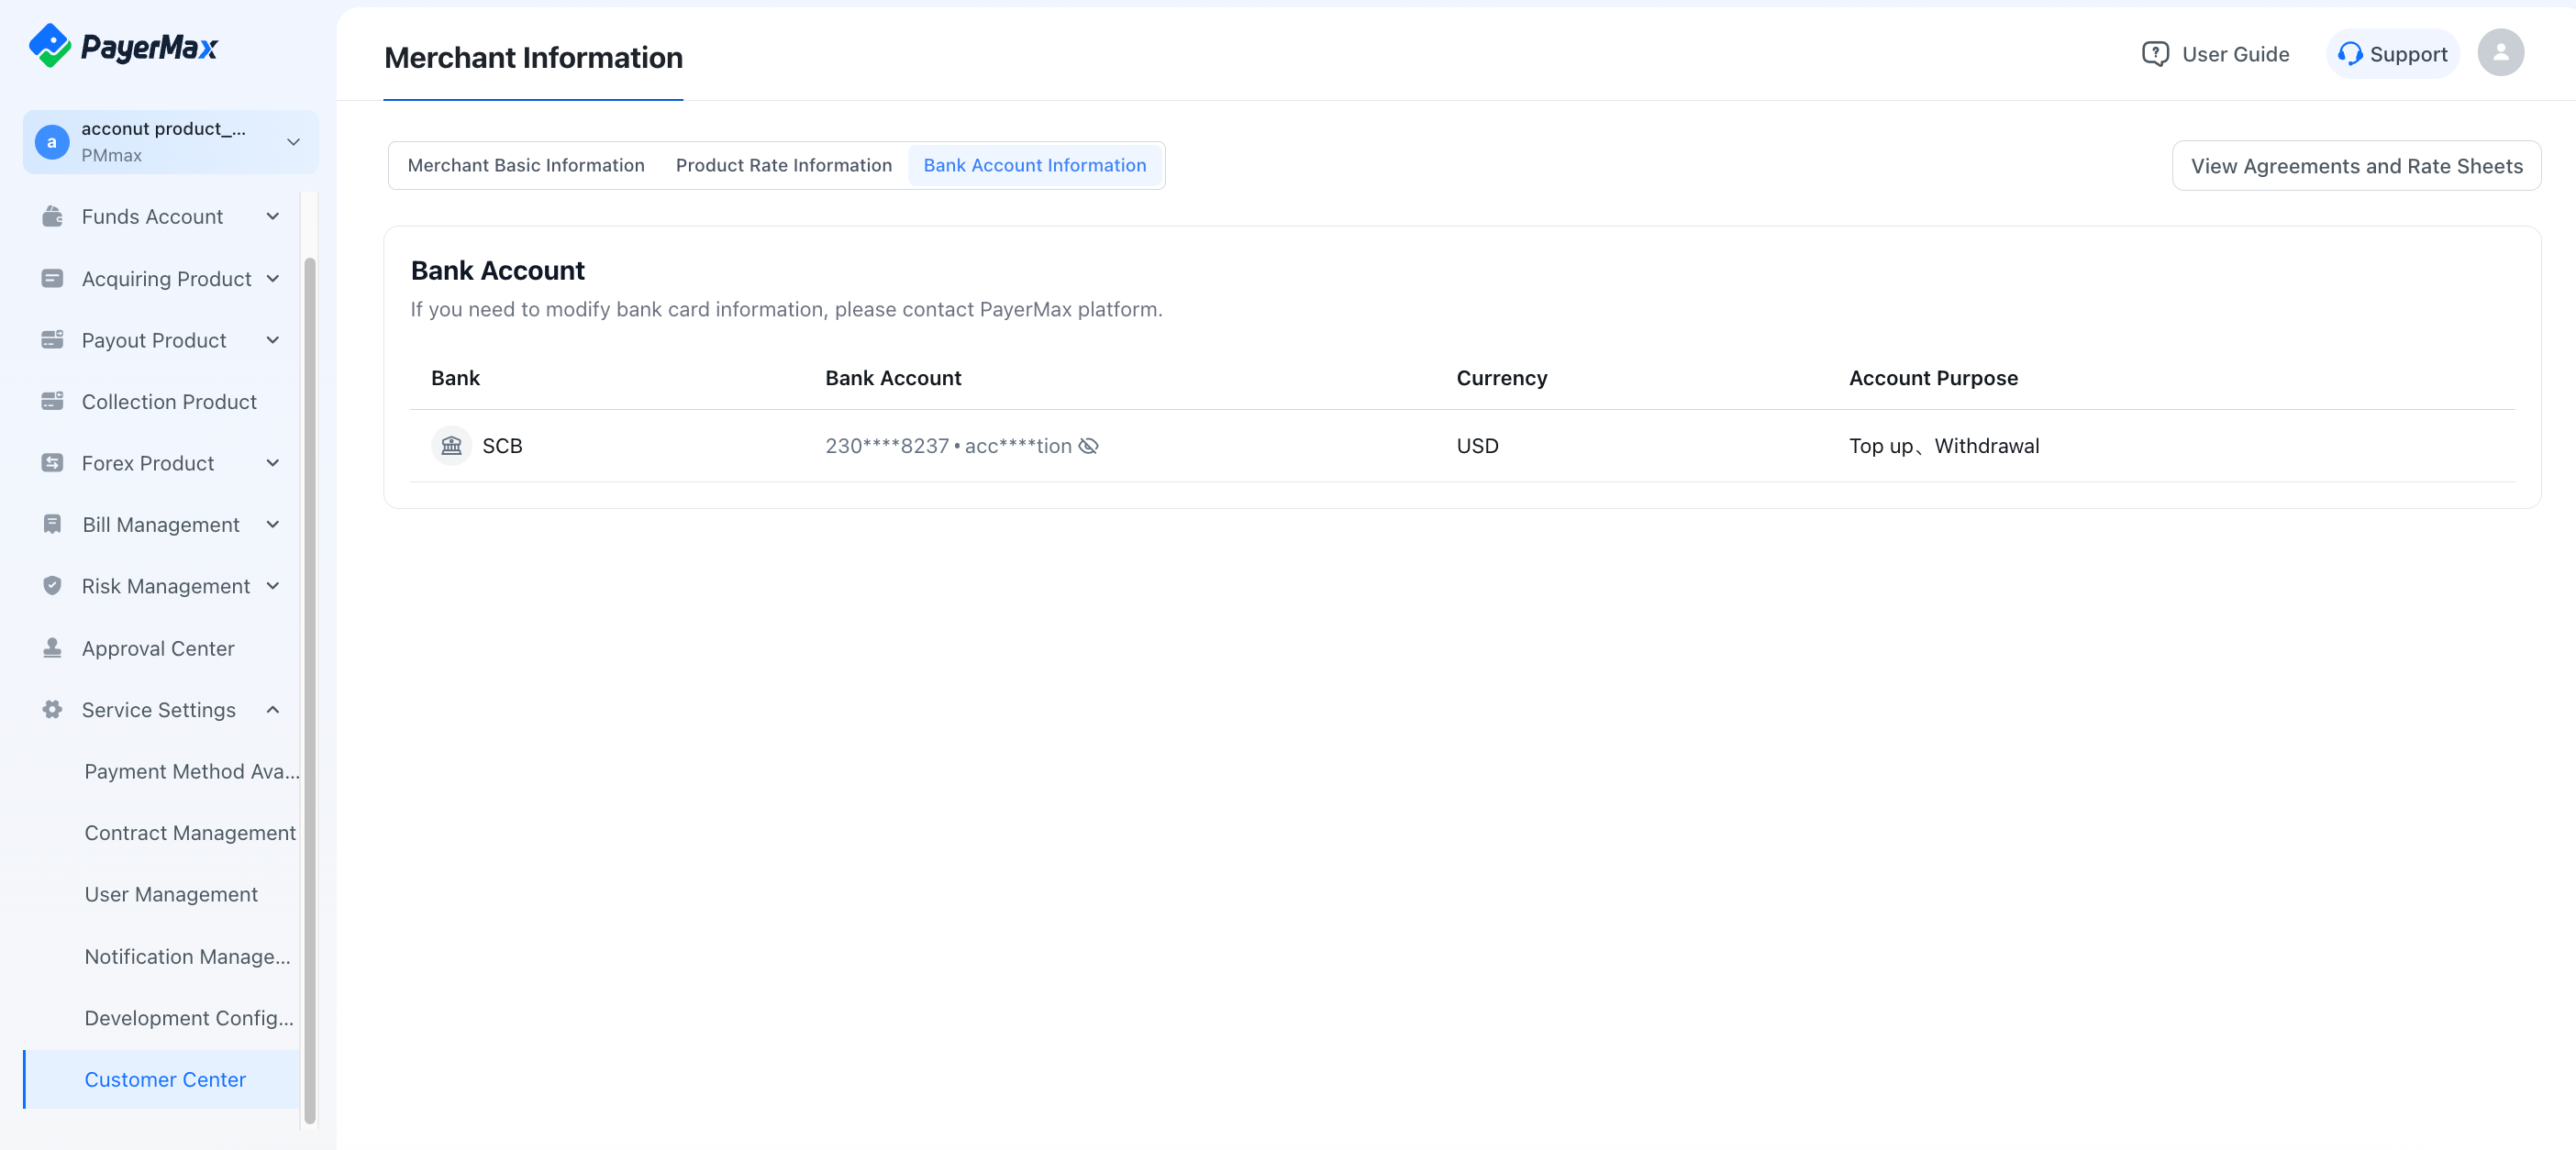Open Approval Center menu label
Viewport: 2576px width, 1150px height.
click(158, 648)
